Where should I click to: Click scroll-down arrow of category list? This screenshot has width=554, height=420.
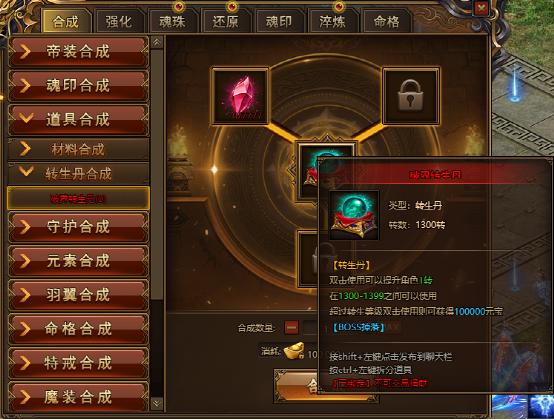[157, 403]
